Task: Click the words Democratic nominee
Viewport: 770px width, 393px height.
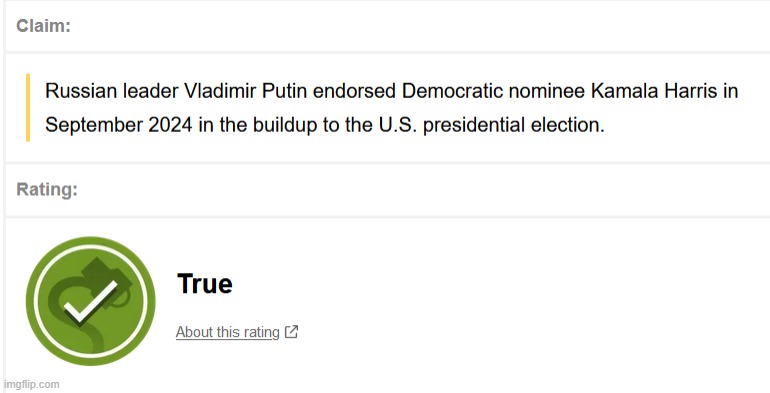Action: pyautogui.click(x=494, y=91)
